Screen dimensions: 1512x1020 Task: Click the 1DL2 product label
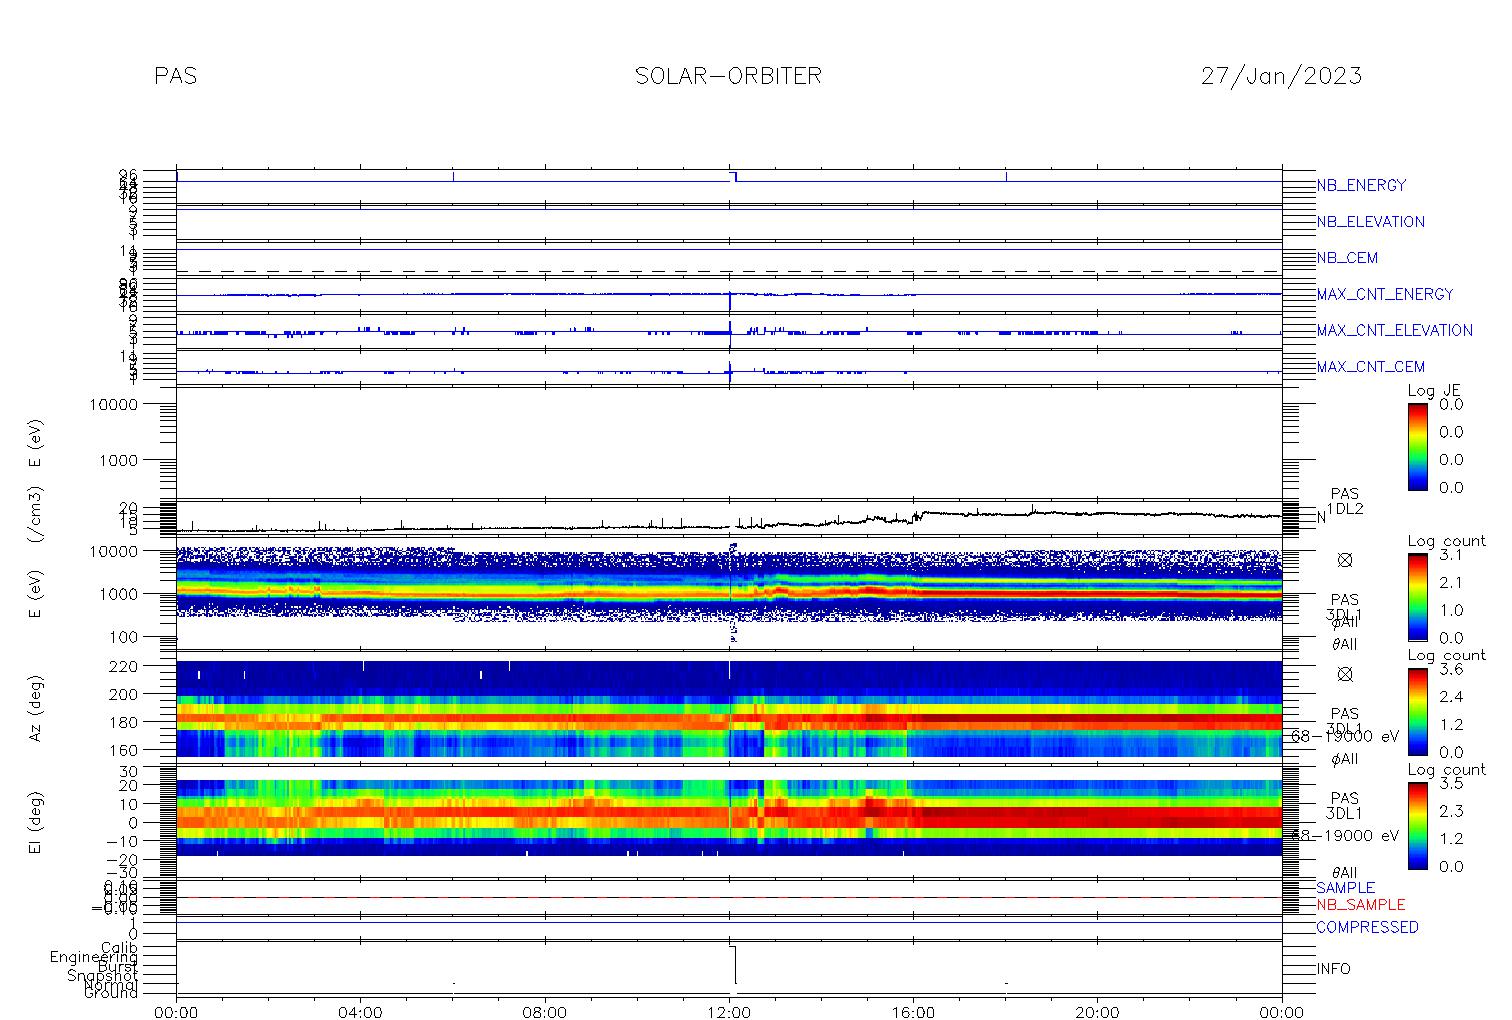pos(1345,509)
